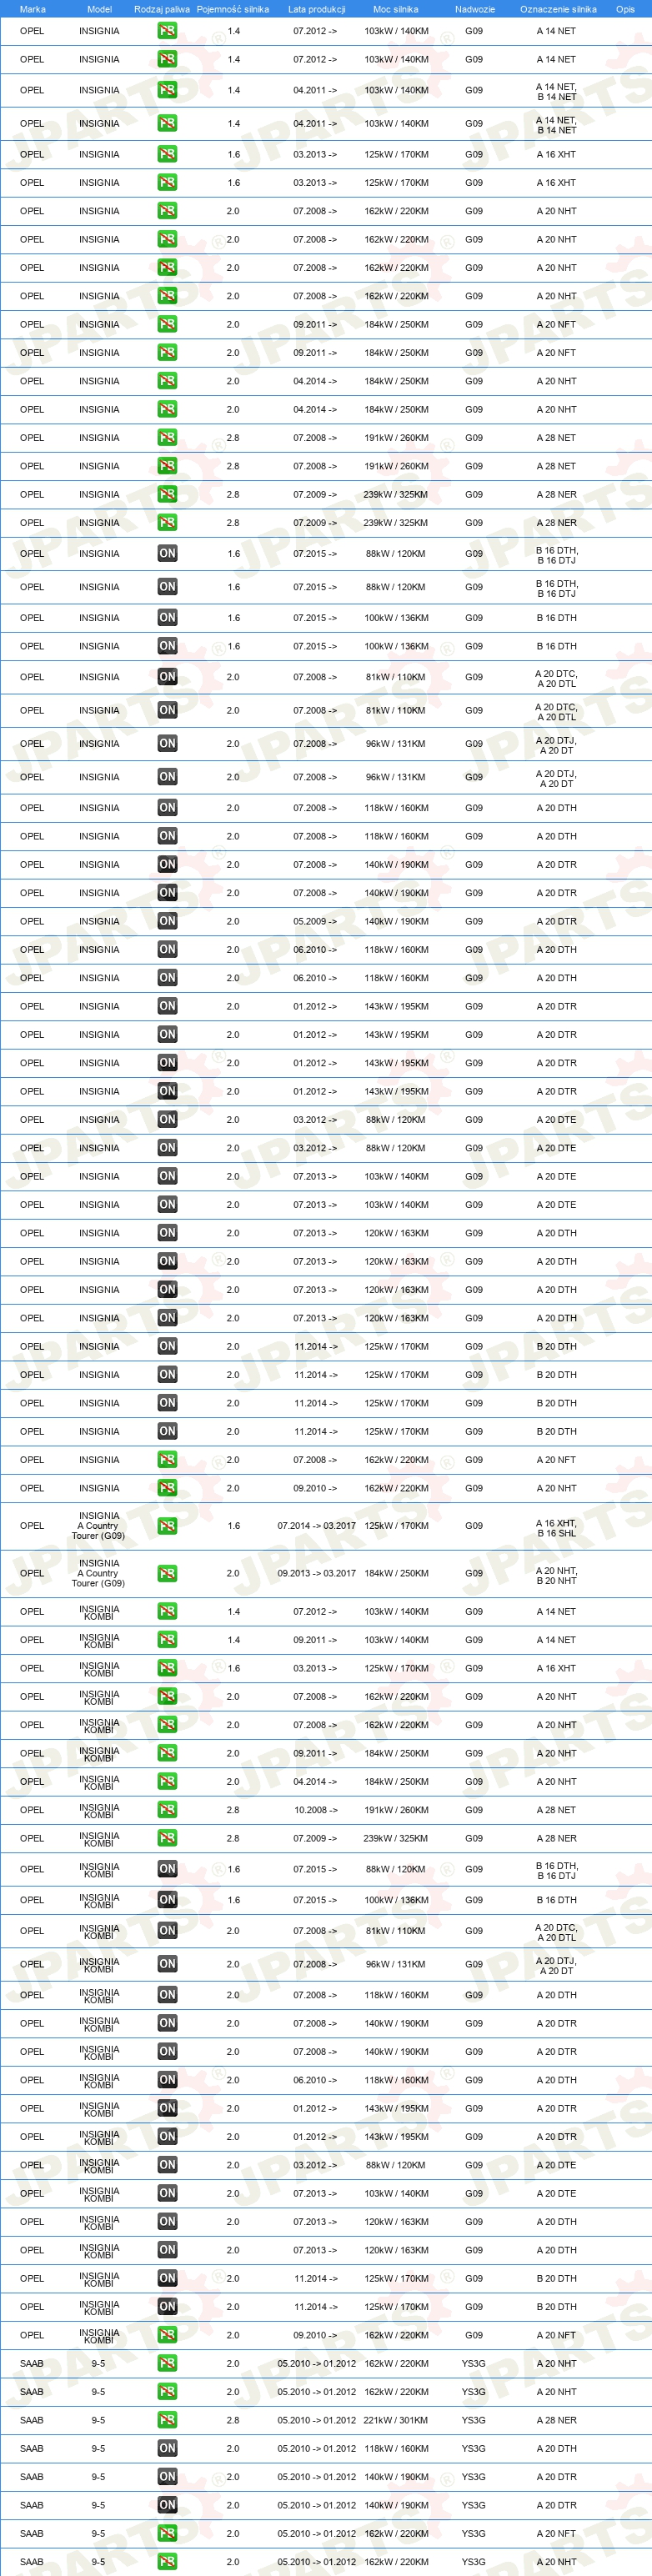652x2576 pixels.
Task: Select the 221kW / 301KM power cell
Action: point(396,2420)
